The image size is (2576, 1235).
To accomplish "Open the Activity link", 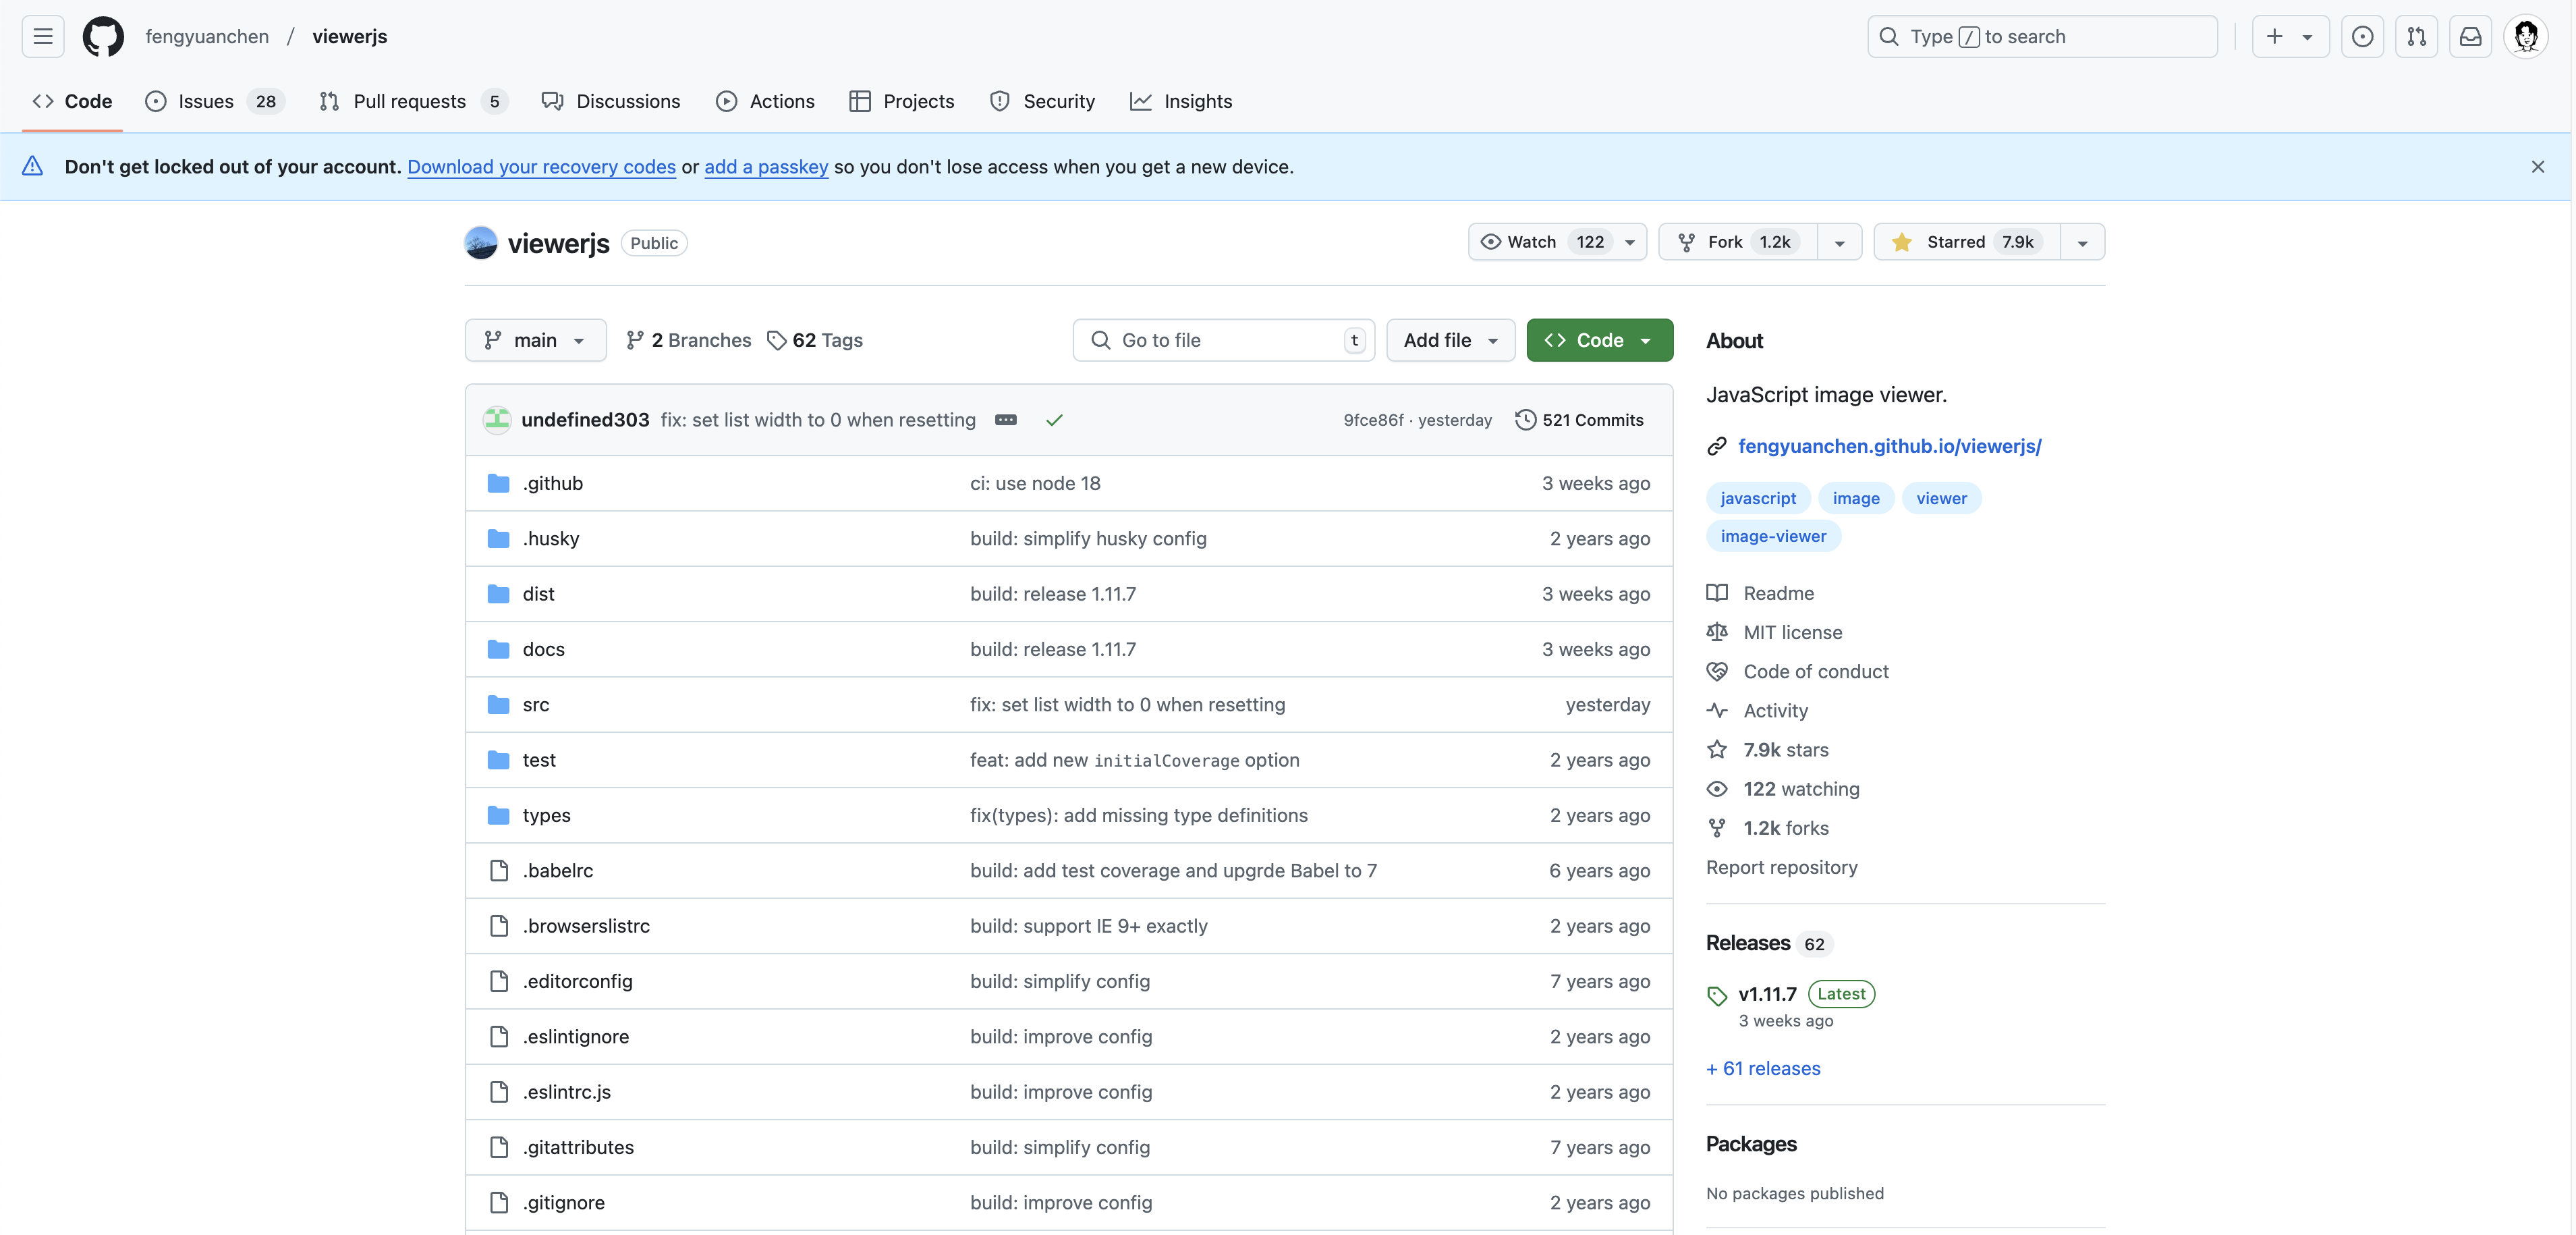I will tap(1757, 710).
